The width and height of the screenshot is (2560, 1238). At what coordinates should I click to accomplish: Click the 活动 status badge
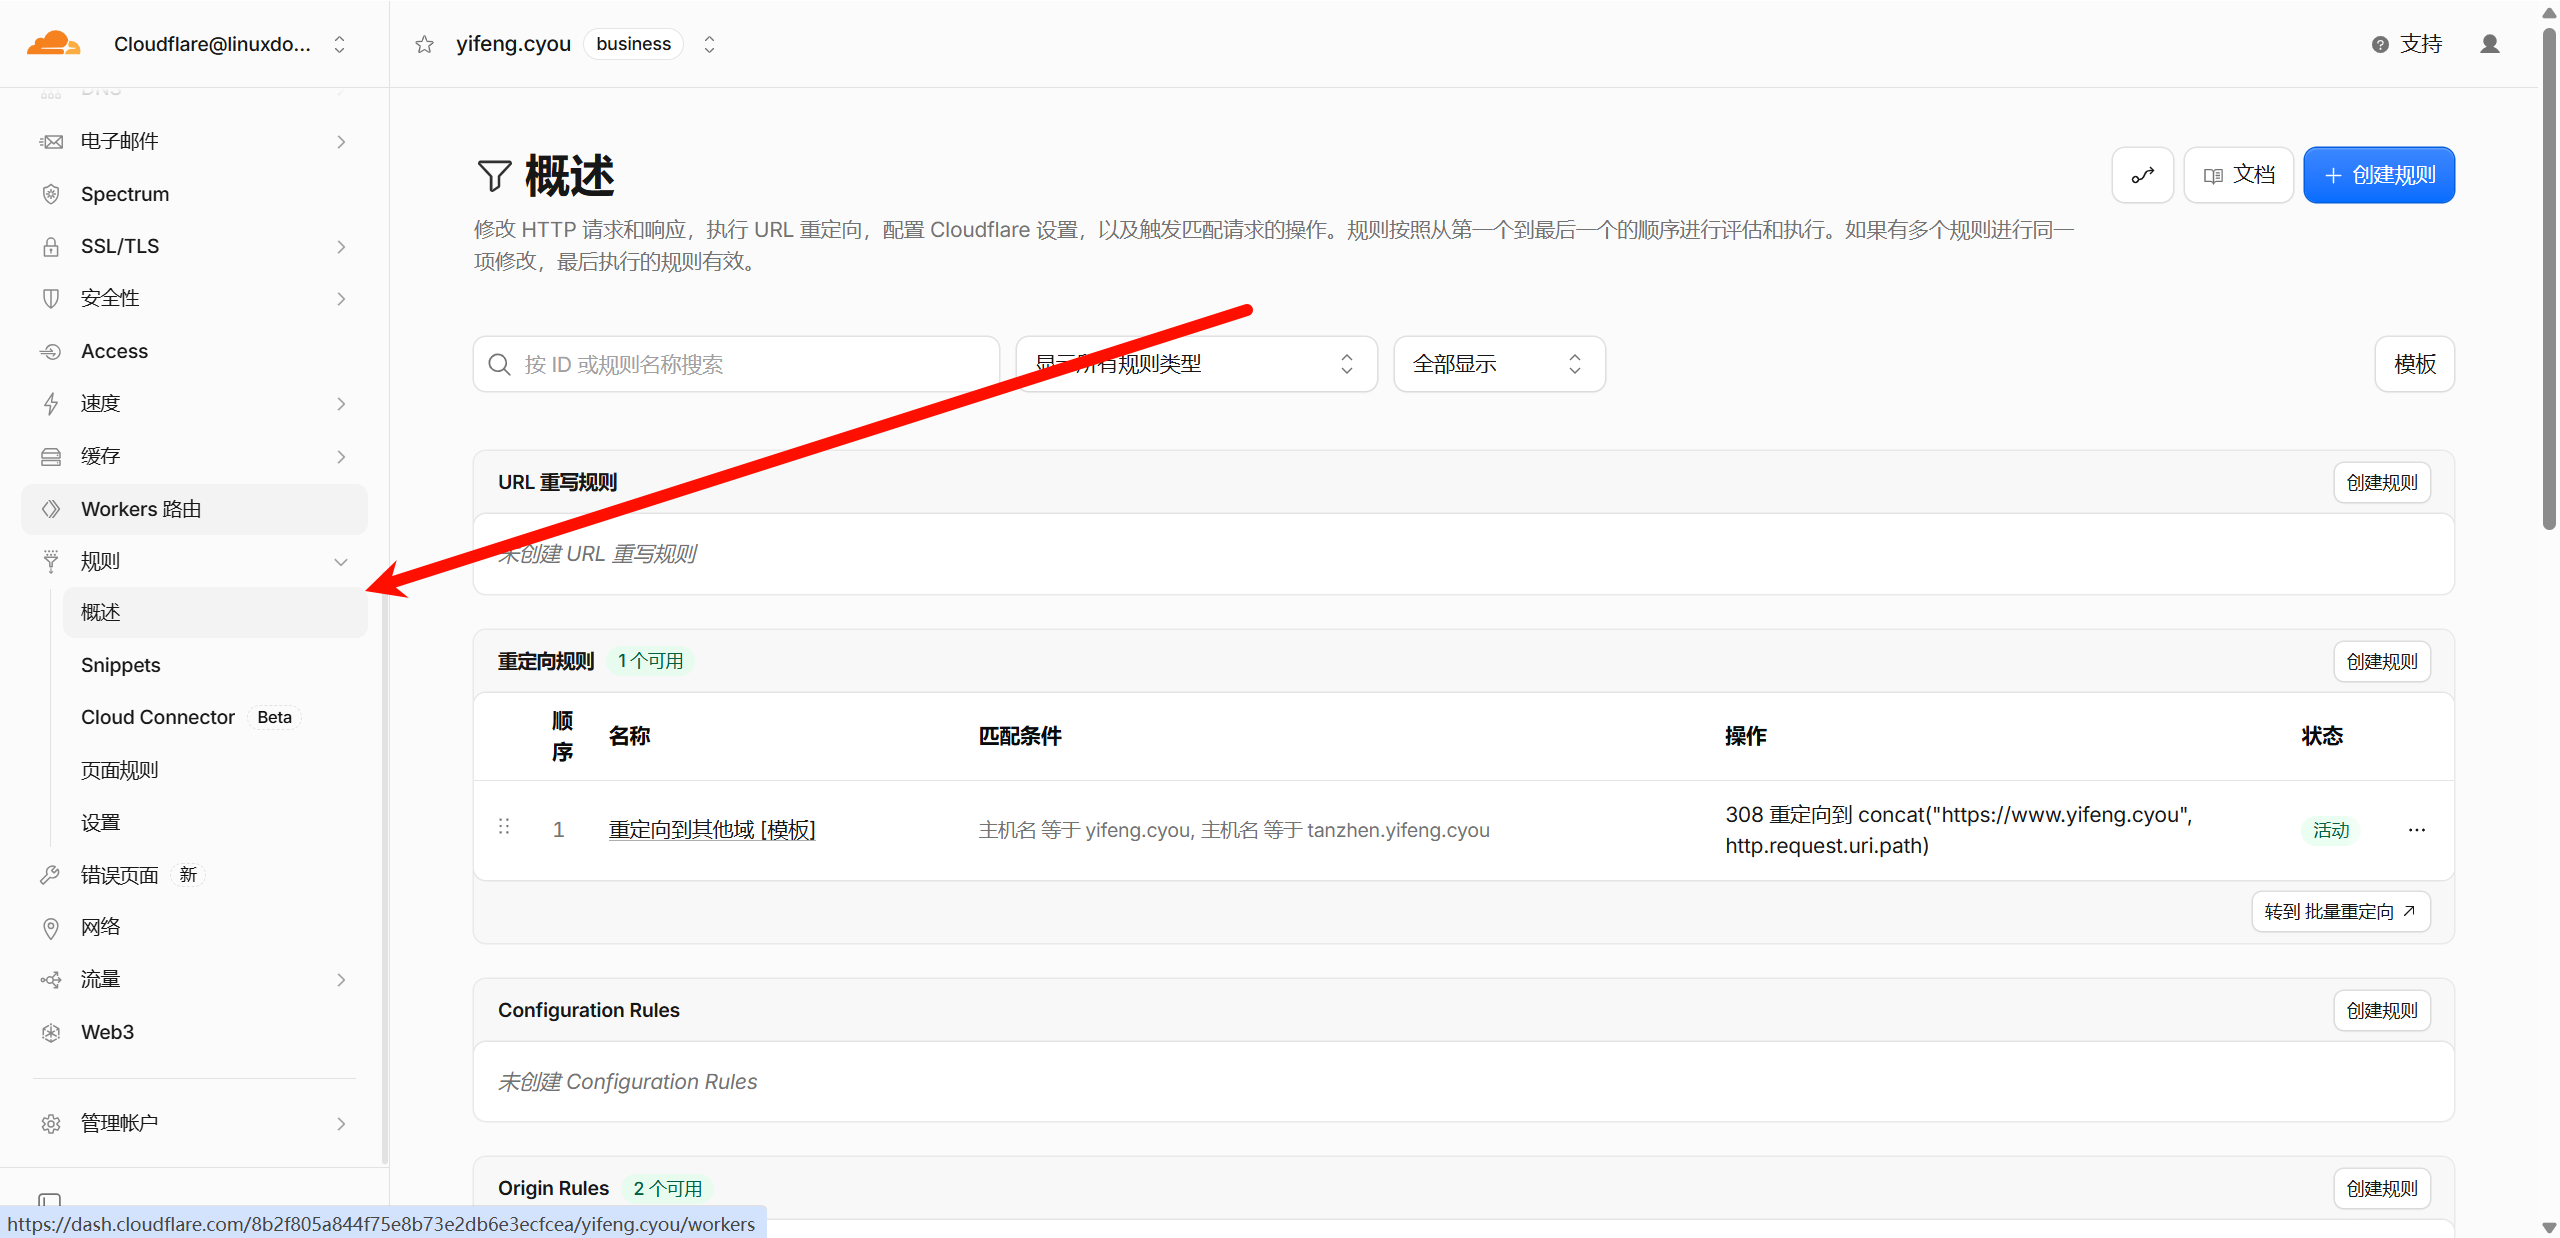pos(2330,830)
